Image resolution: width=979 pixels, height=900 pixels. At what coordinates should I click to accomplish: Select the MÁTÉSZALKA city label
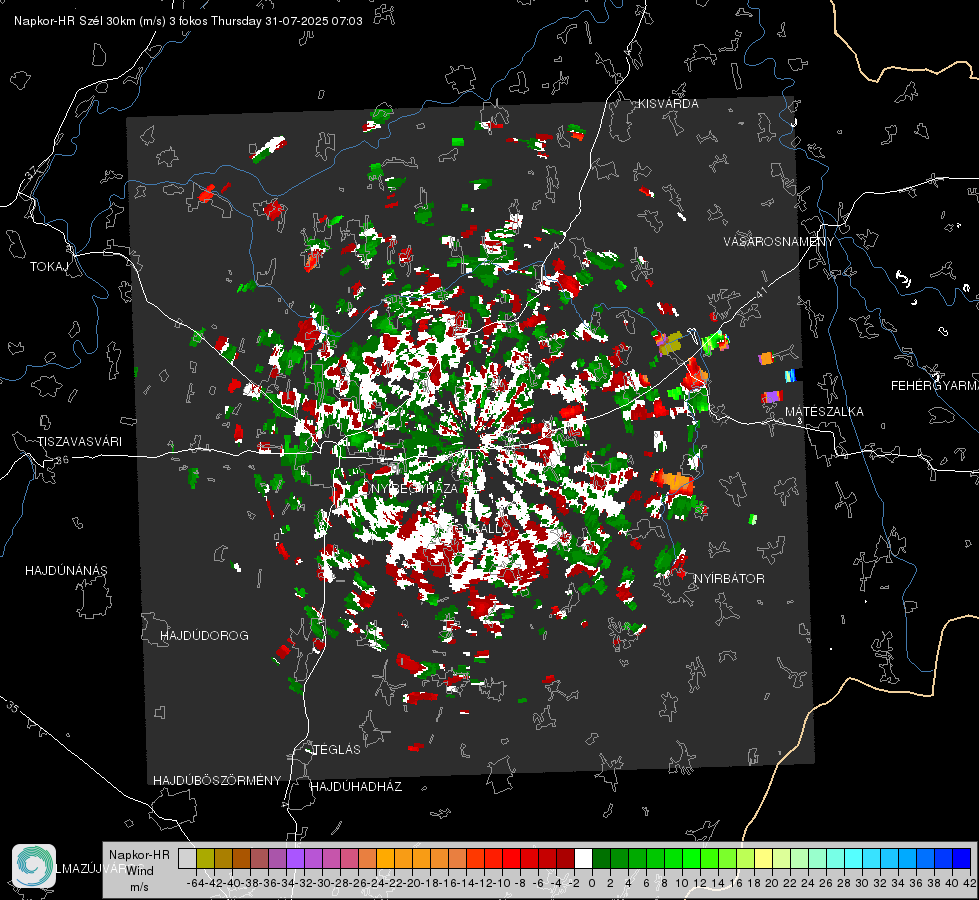[x=824, y=412]
